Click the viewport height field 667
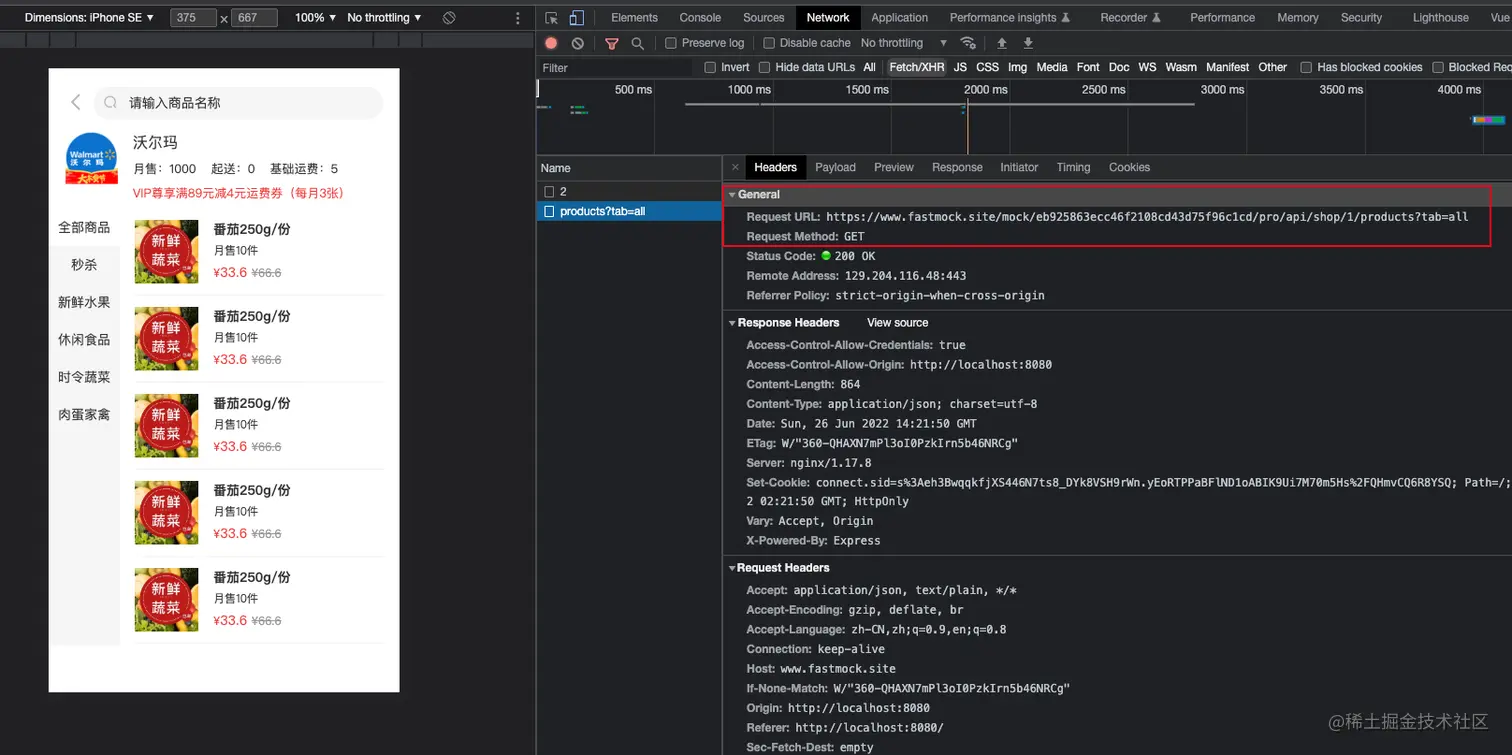1512x755 pixels. click(x=254, y=18)
